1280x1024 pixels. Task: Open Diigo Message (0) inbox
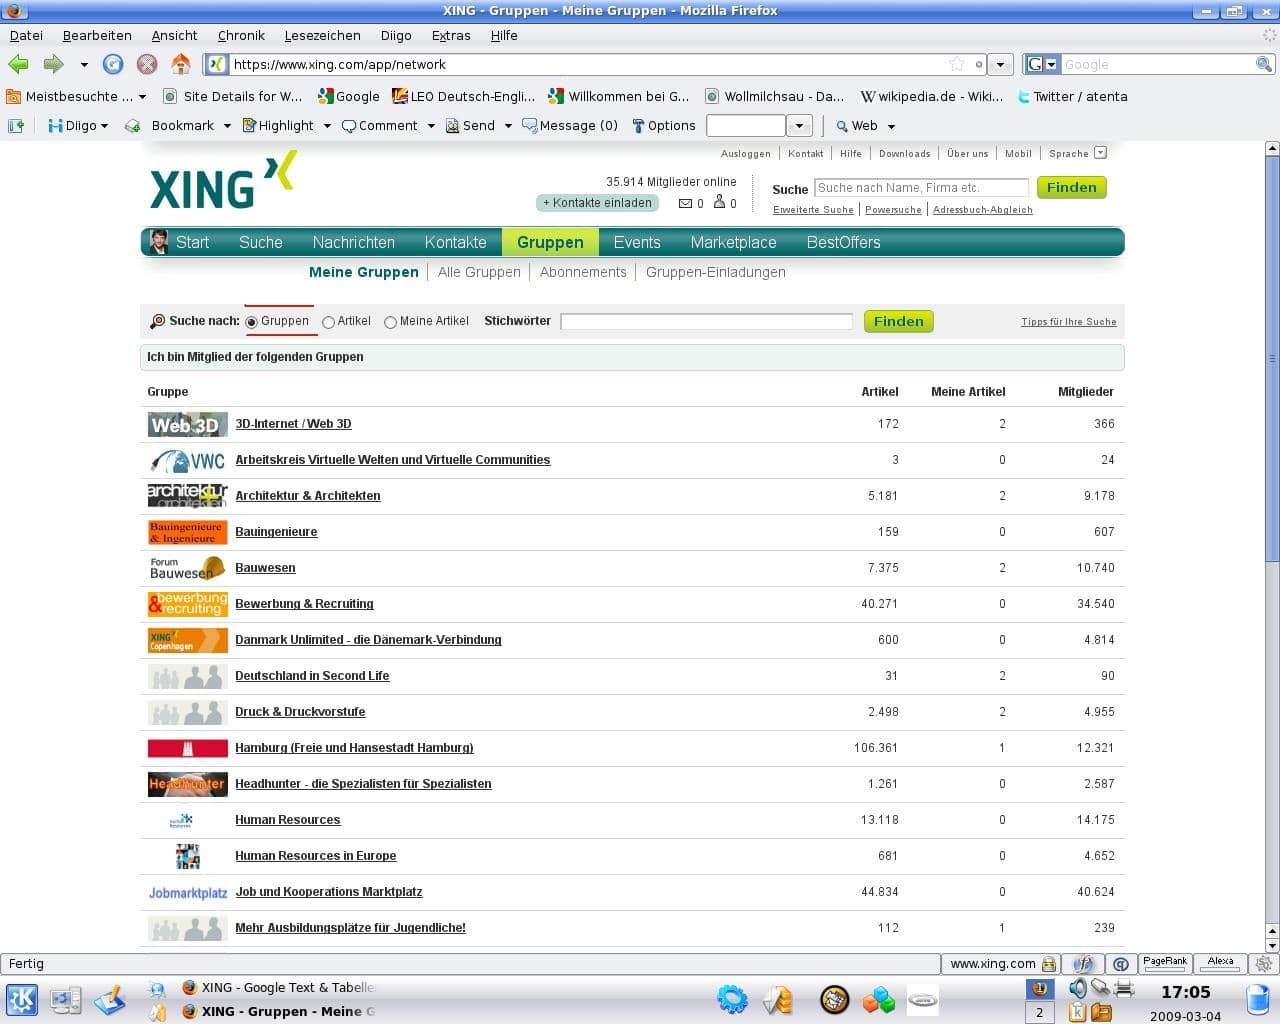[x=570, y=125]
